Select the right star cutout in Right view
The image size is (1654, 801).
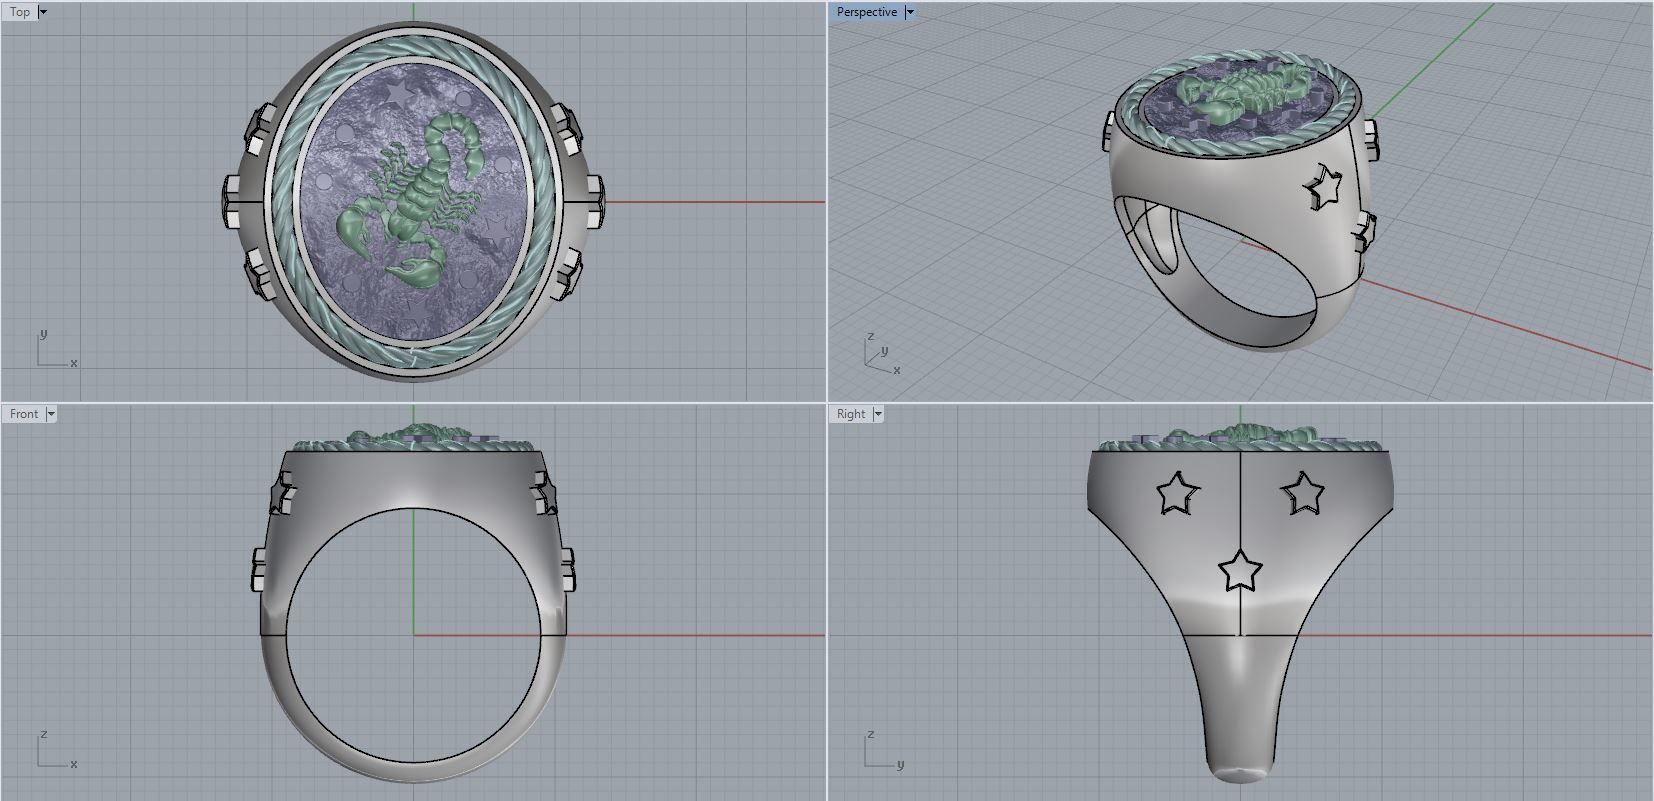pos(1303,493)
